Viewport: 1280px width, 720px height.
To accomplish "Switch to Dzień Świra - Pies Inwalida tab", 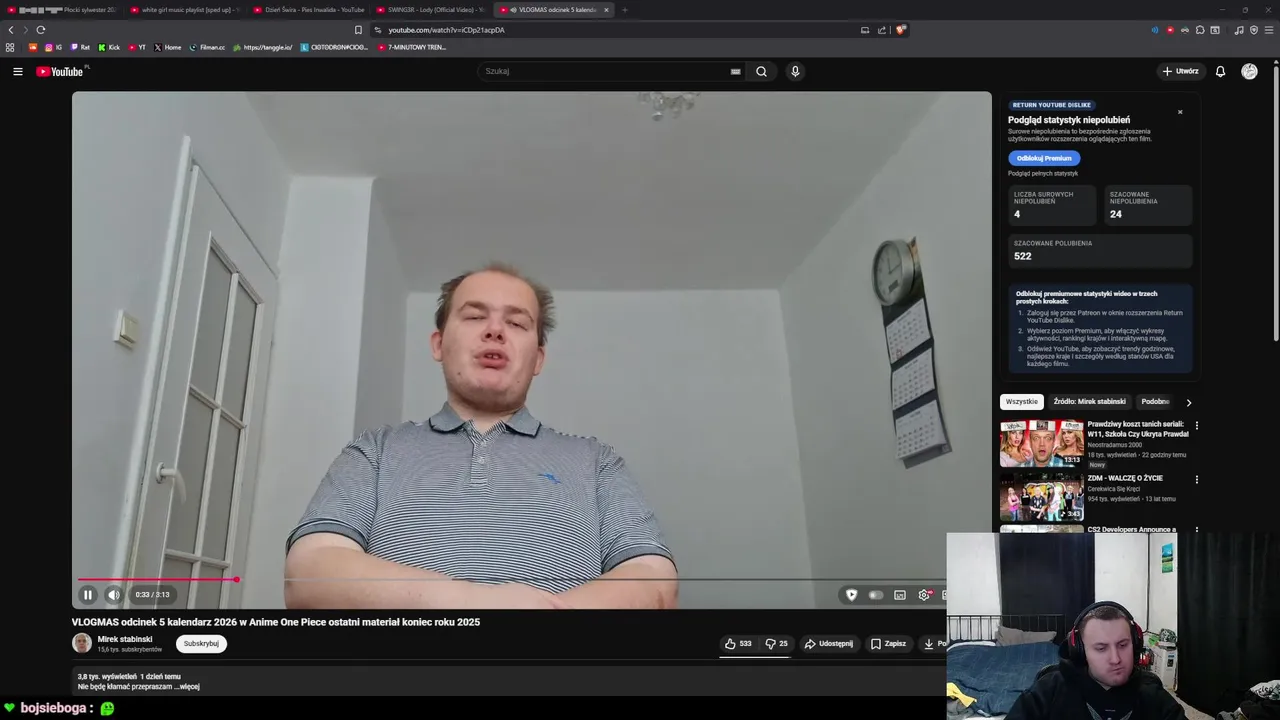I will pyautogui.click(x=308, y=10).
